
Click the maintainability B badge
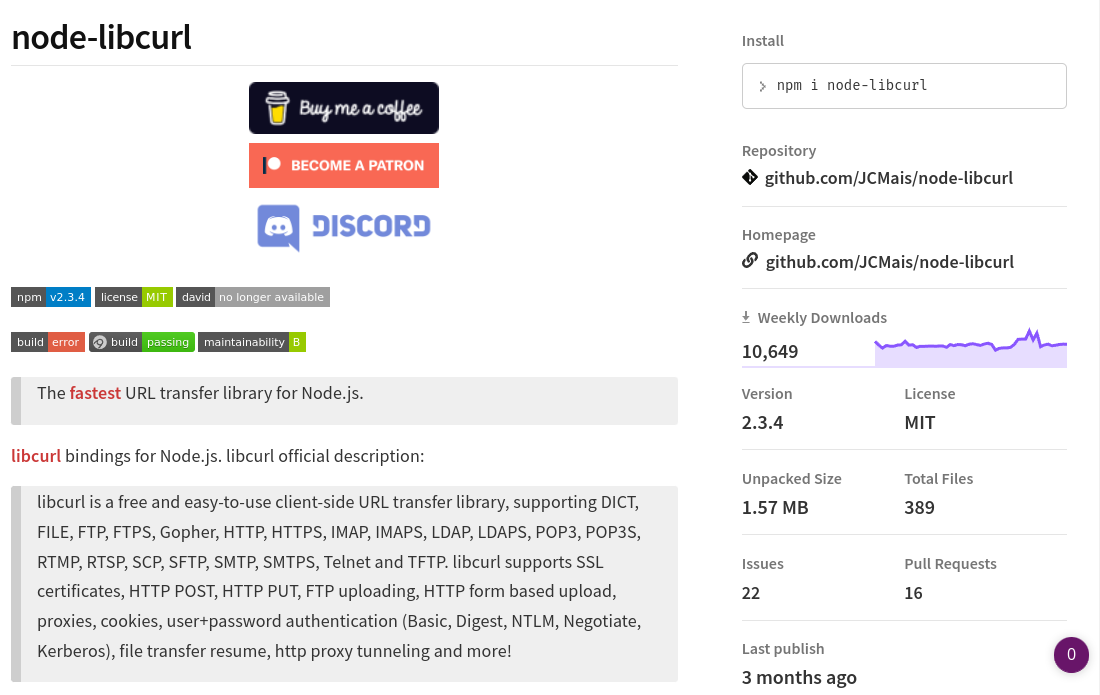click(252, 342)
